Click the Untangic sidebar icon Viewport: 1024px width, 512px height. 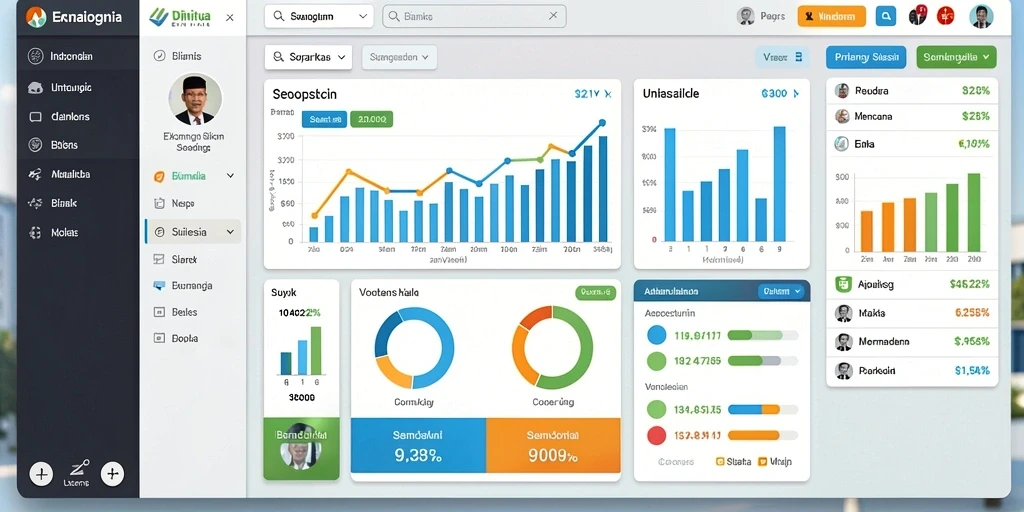pos(35,88)
